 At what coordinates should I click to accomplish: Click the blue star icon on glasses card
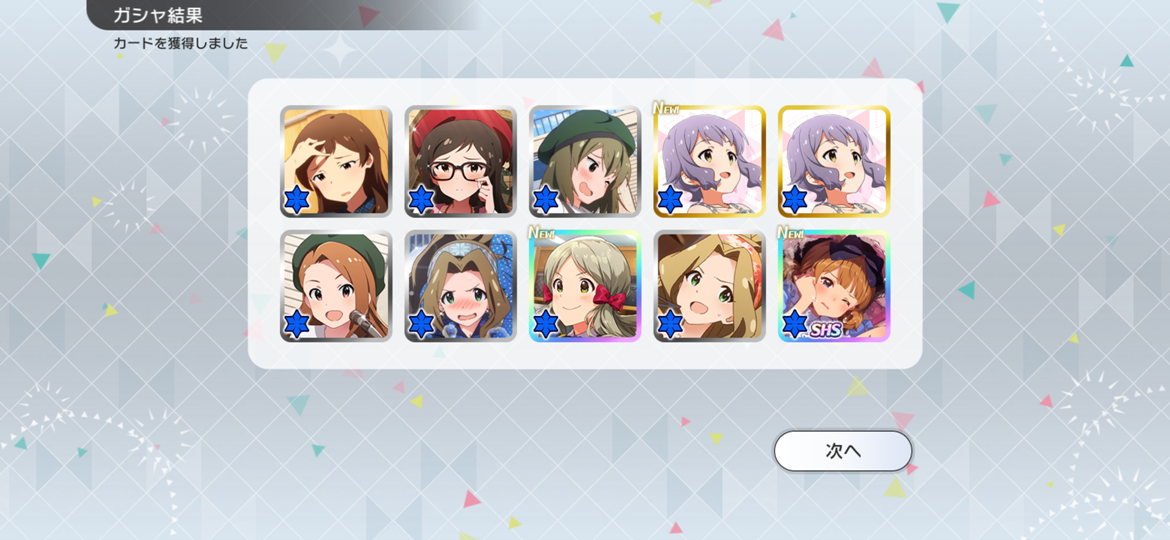point(422,199)
